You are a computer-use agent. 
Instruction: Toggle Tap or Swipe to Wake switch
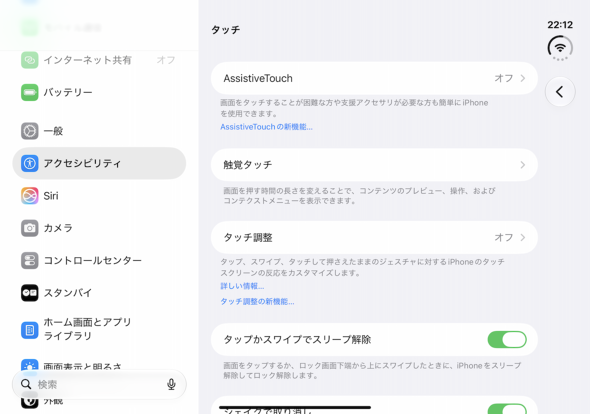click(x=507, y=339)
